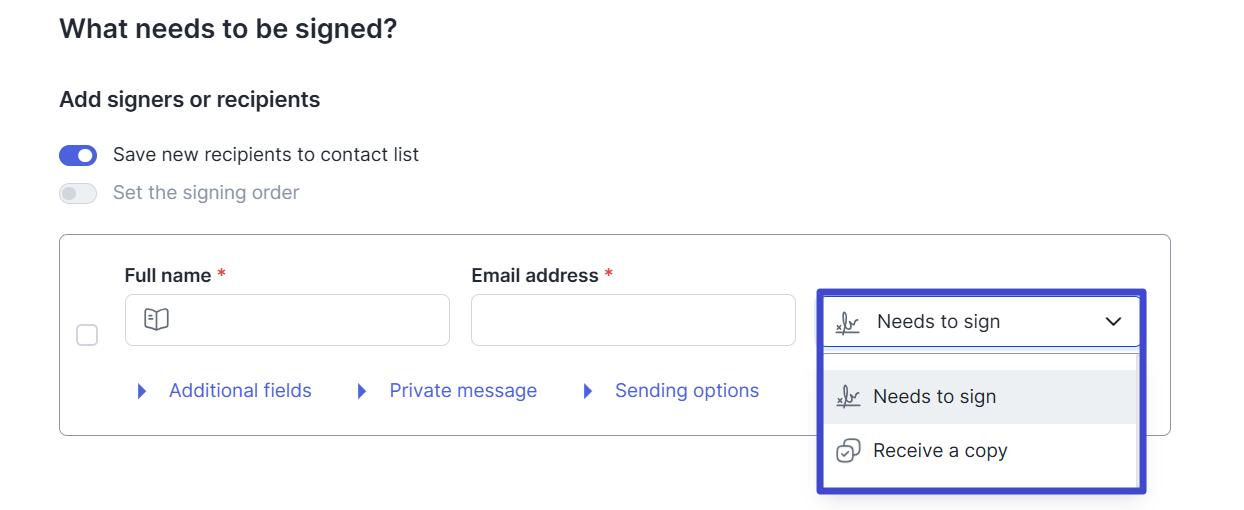Screen dimensions: 1244x510
Task: Collapse the Needs to sign dropdown chevron
Action: coord(1113,322)
